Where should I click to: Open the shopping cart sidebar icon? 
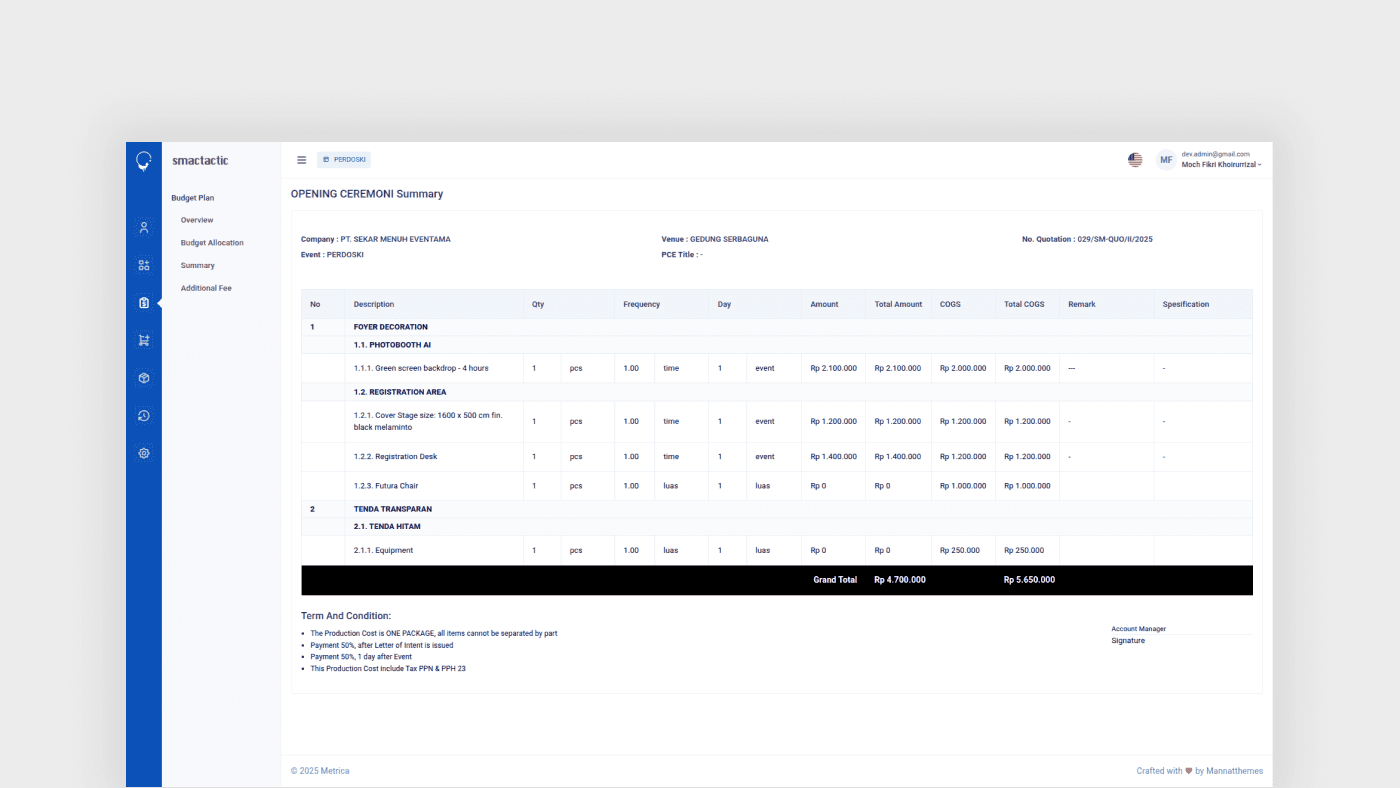[x=144, y=341]
